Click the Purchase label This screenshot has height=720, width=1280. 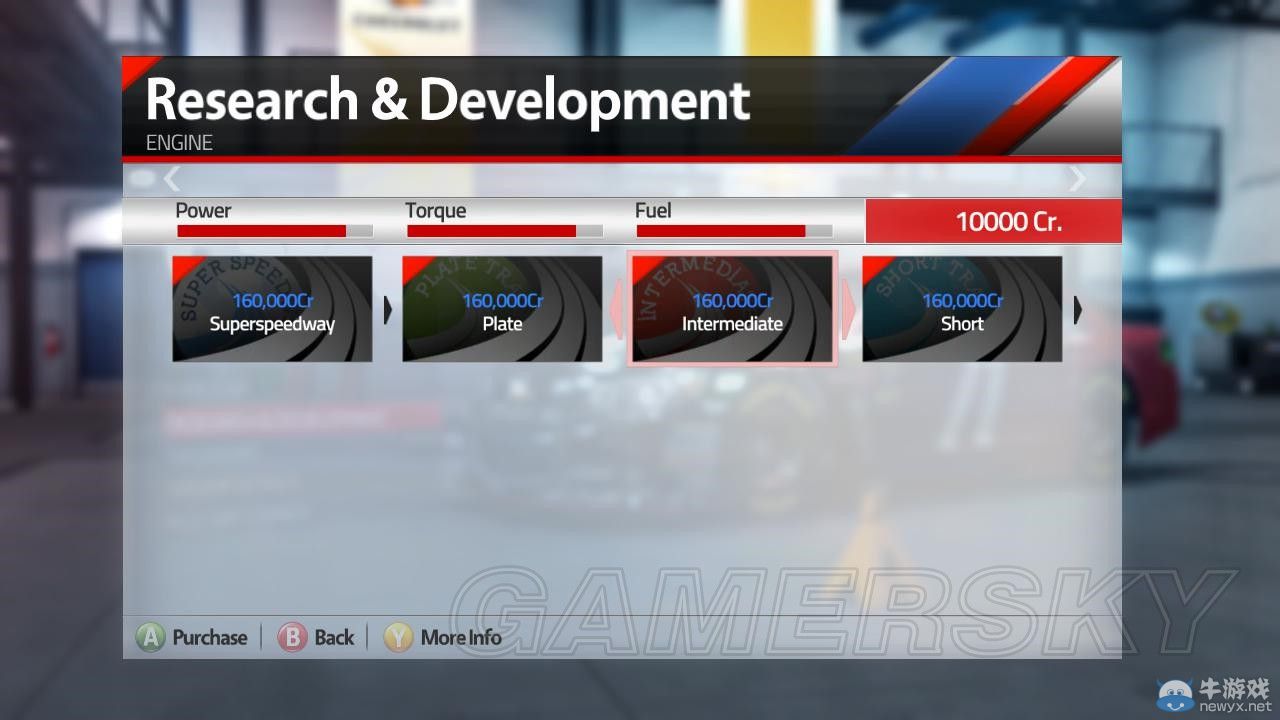point(210,637)
